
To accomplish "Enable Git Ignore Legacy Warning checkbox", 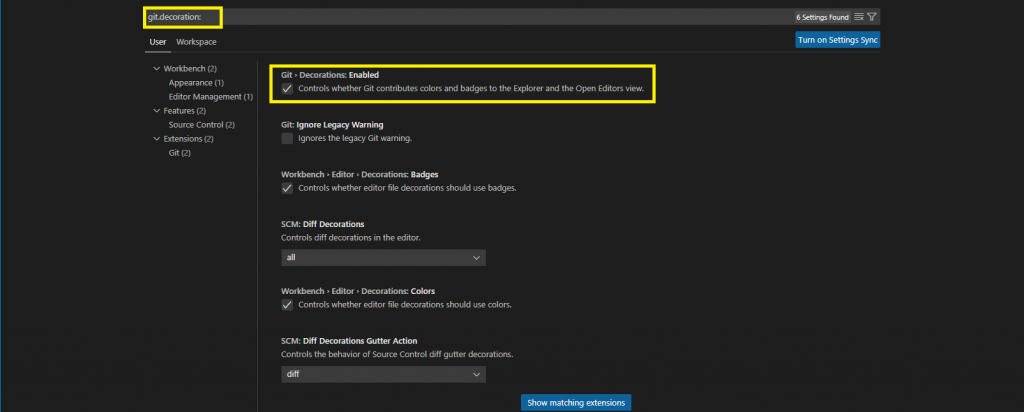I will tap(287, 138).
